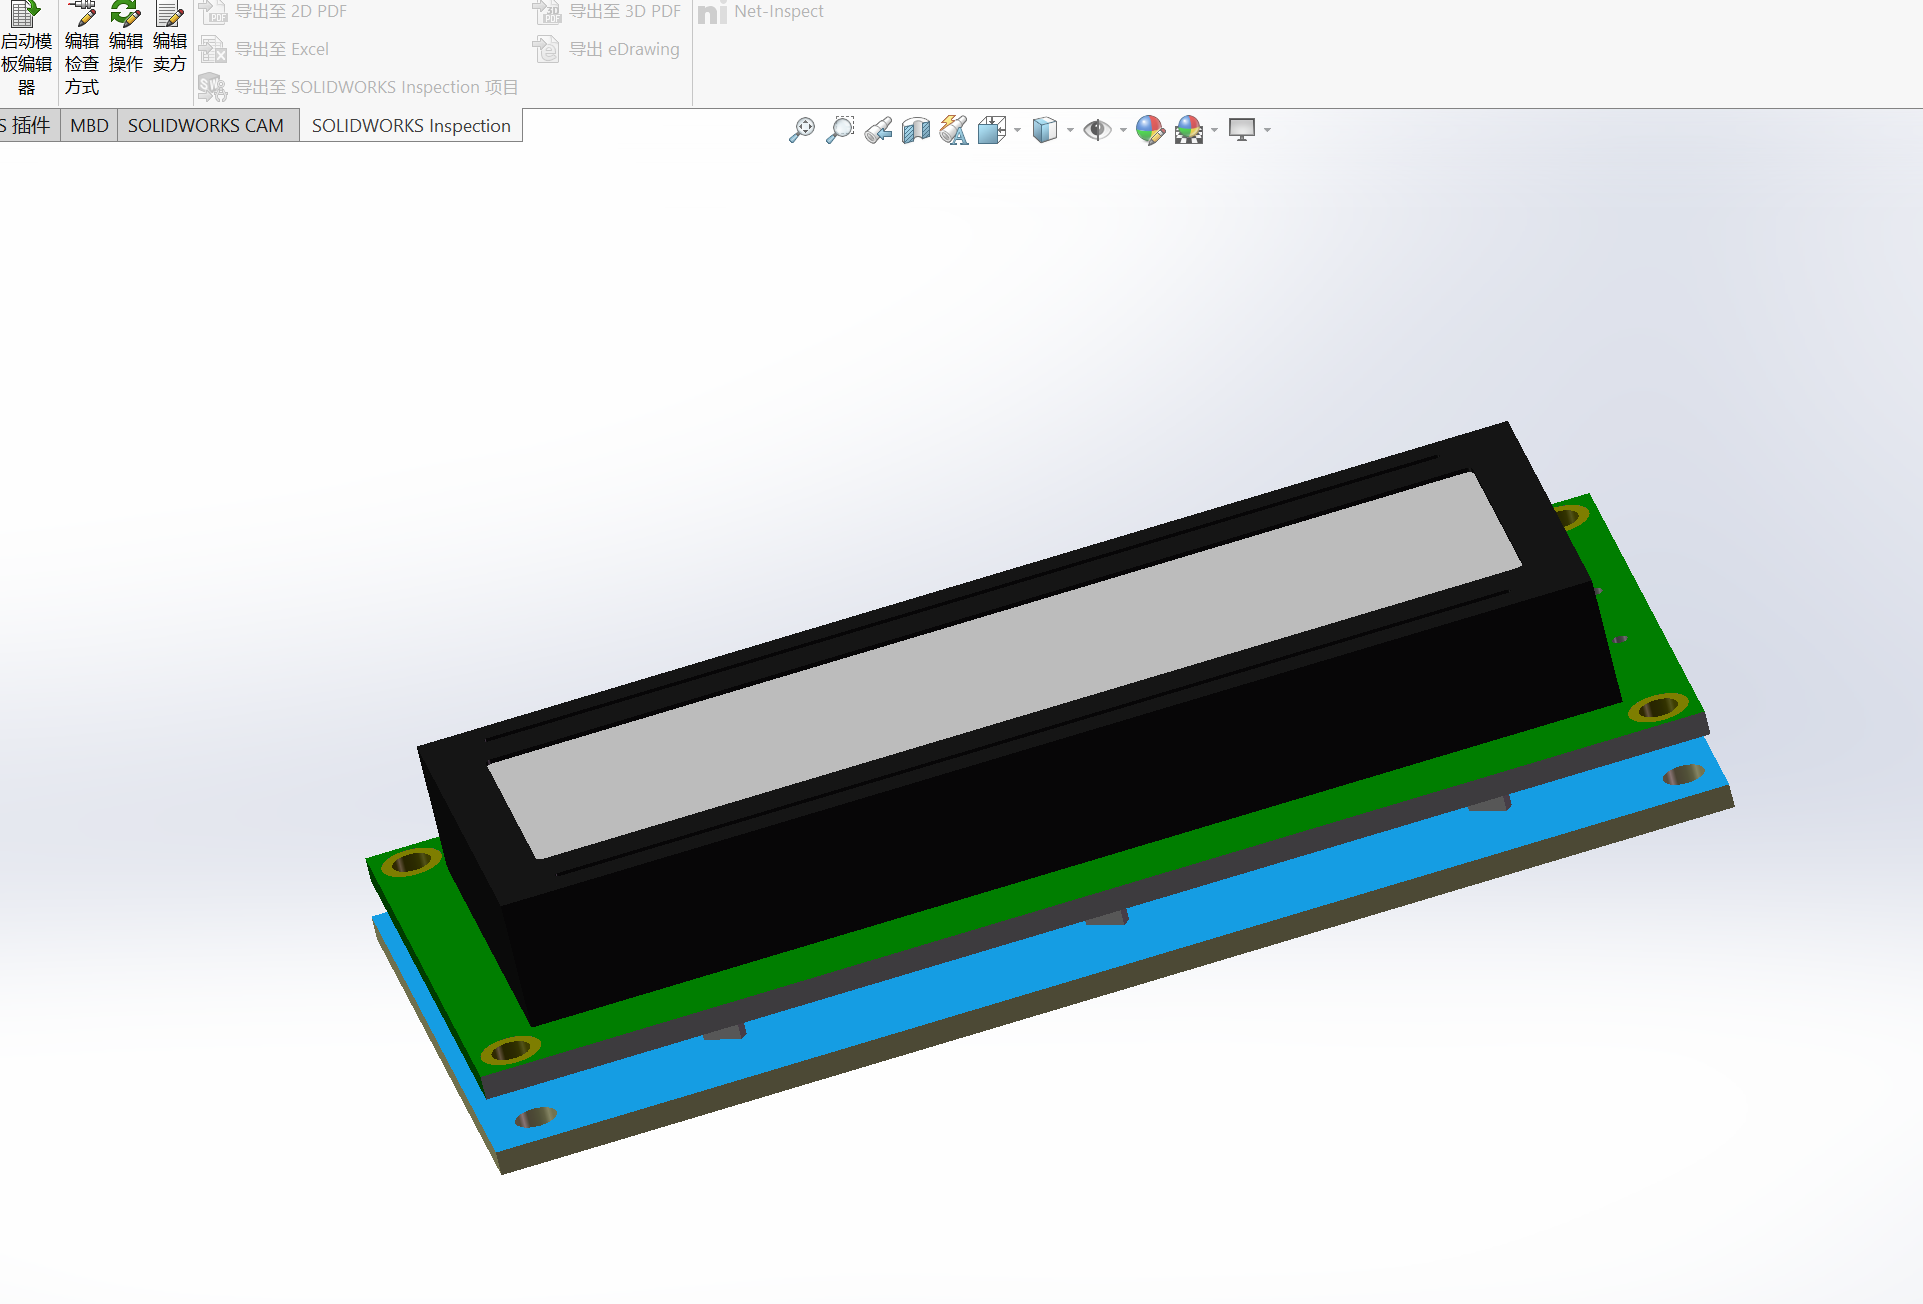Open the Edit Appearance tool
Viewport: 1923px width, 1304px height.
pyautogui.click(x=1150, y=130)
